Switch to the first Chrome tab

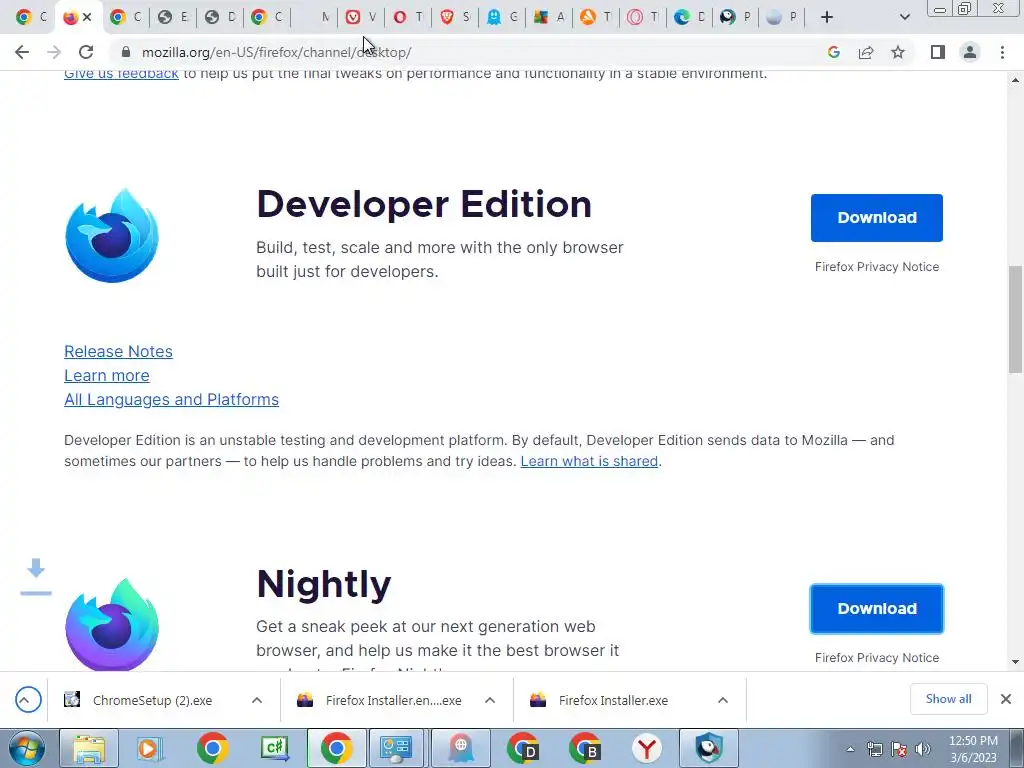coord(31,17)
